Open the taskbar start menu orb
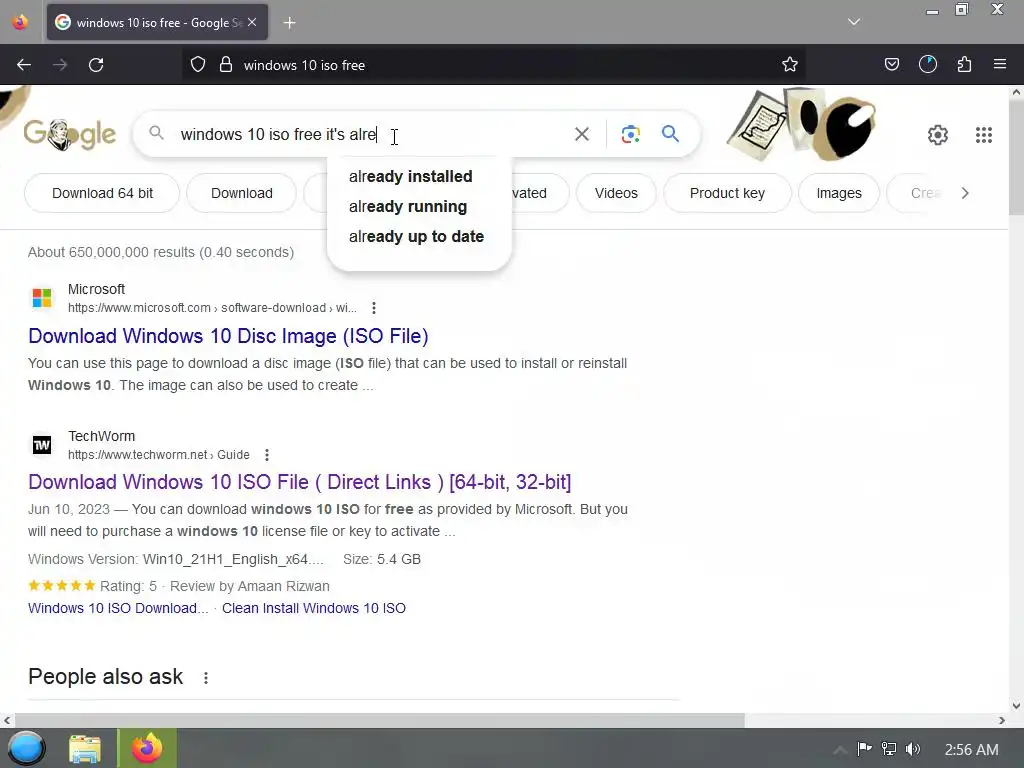Screen dimensions: 1024x768 (x=26, y=748)
